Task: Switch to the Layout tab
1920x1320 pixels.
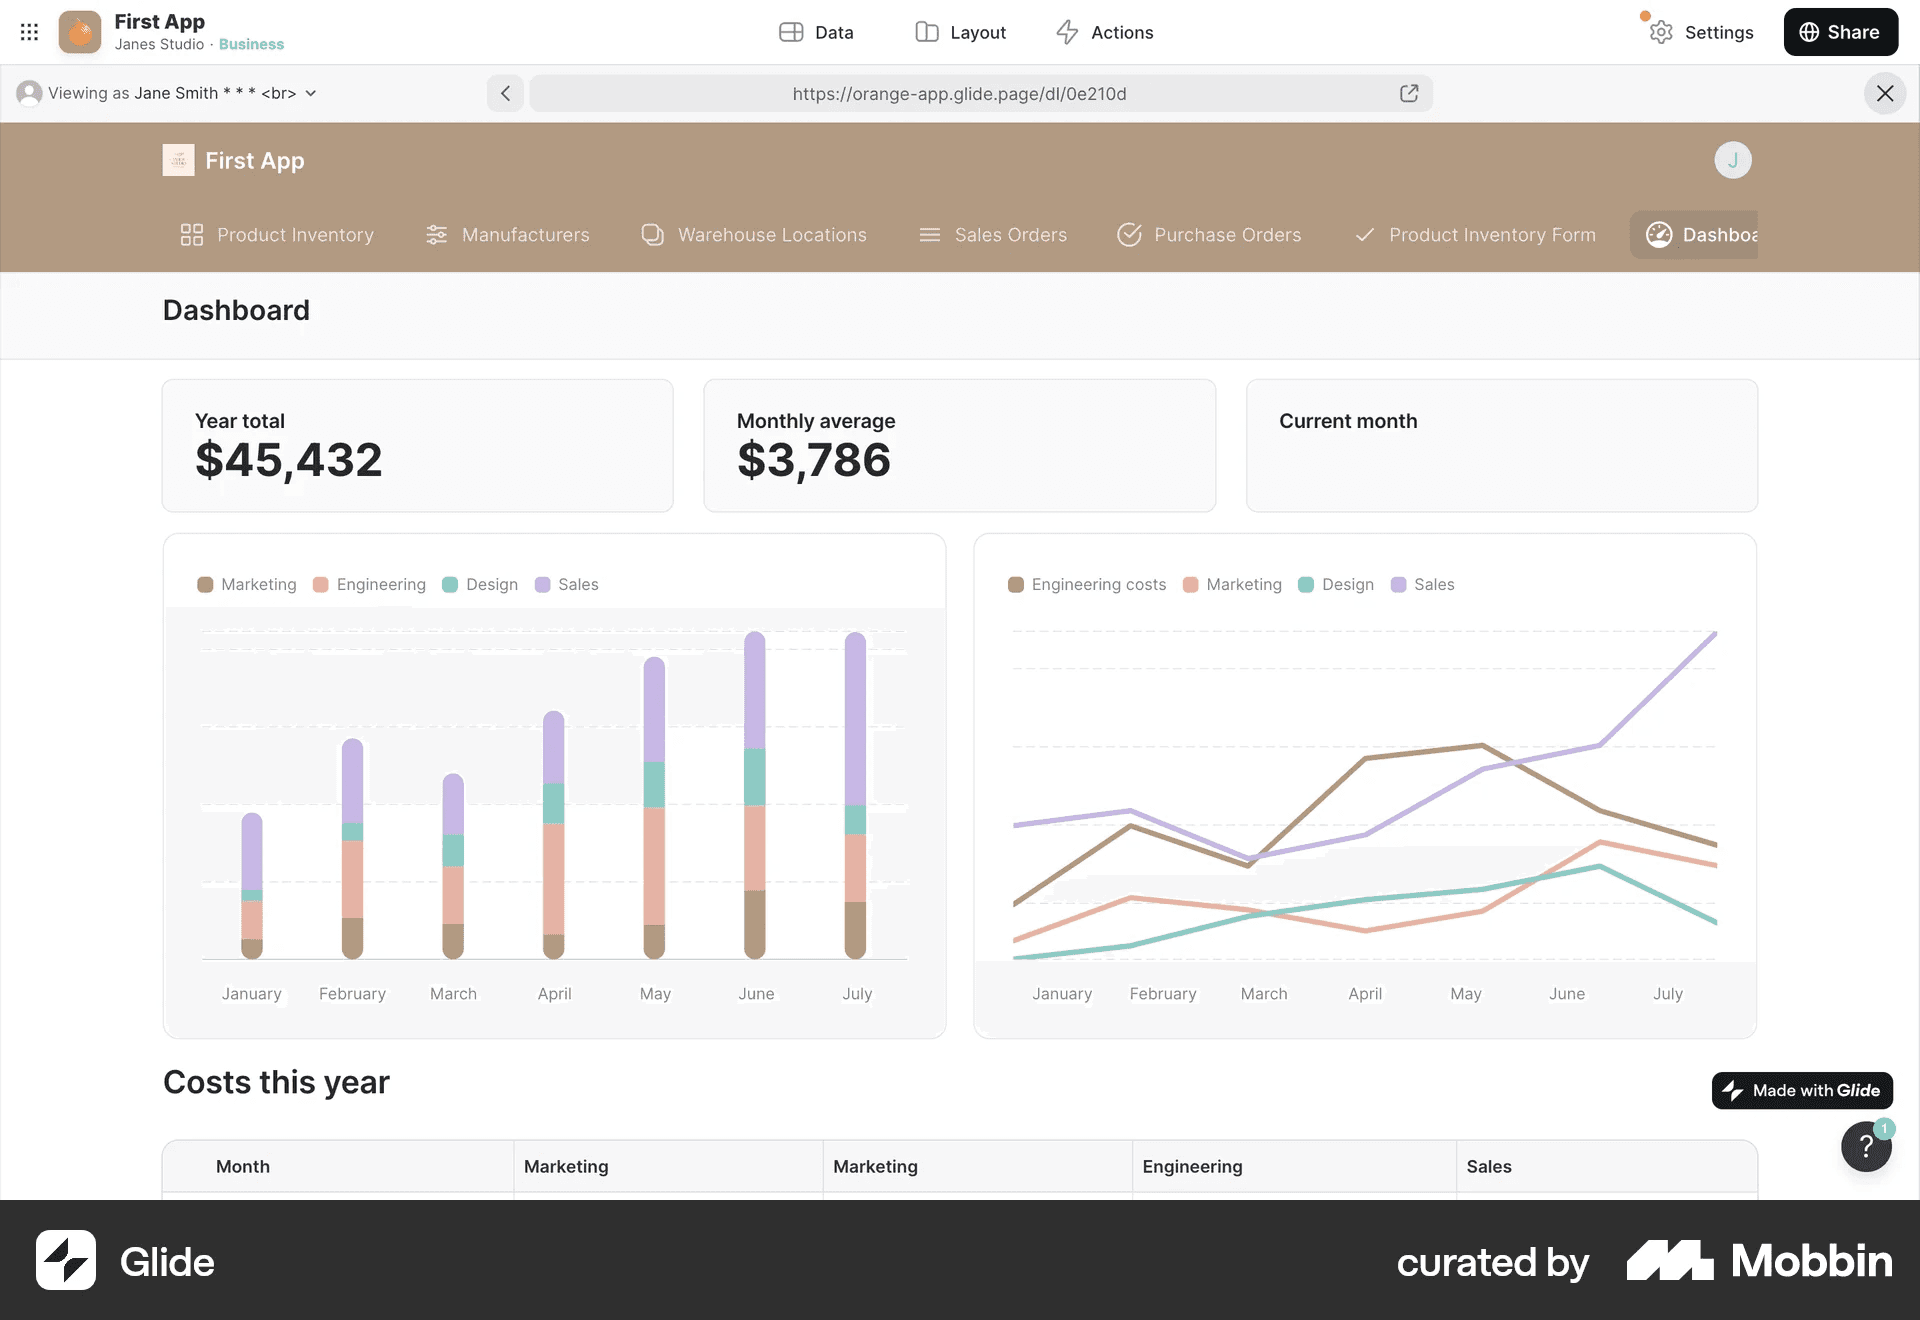Action: pos(960,32)
